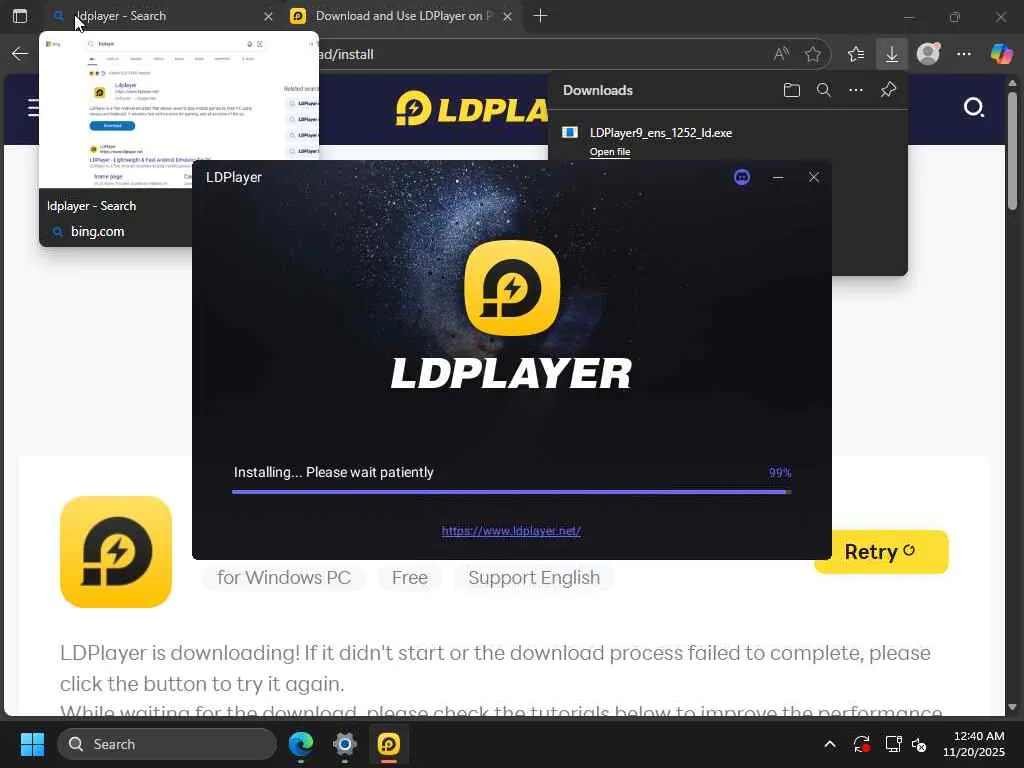This screenshot has height=768, width=1024.
Task: Click the LDPlayer installer taskbar icon
Action: coord(389,744)
